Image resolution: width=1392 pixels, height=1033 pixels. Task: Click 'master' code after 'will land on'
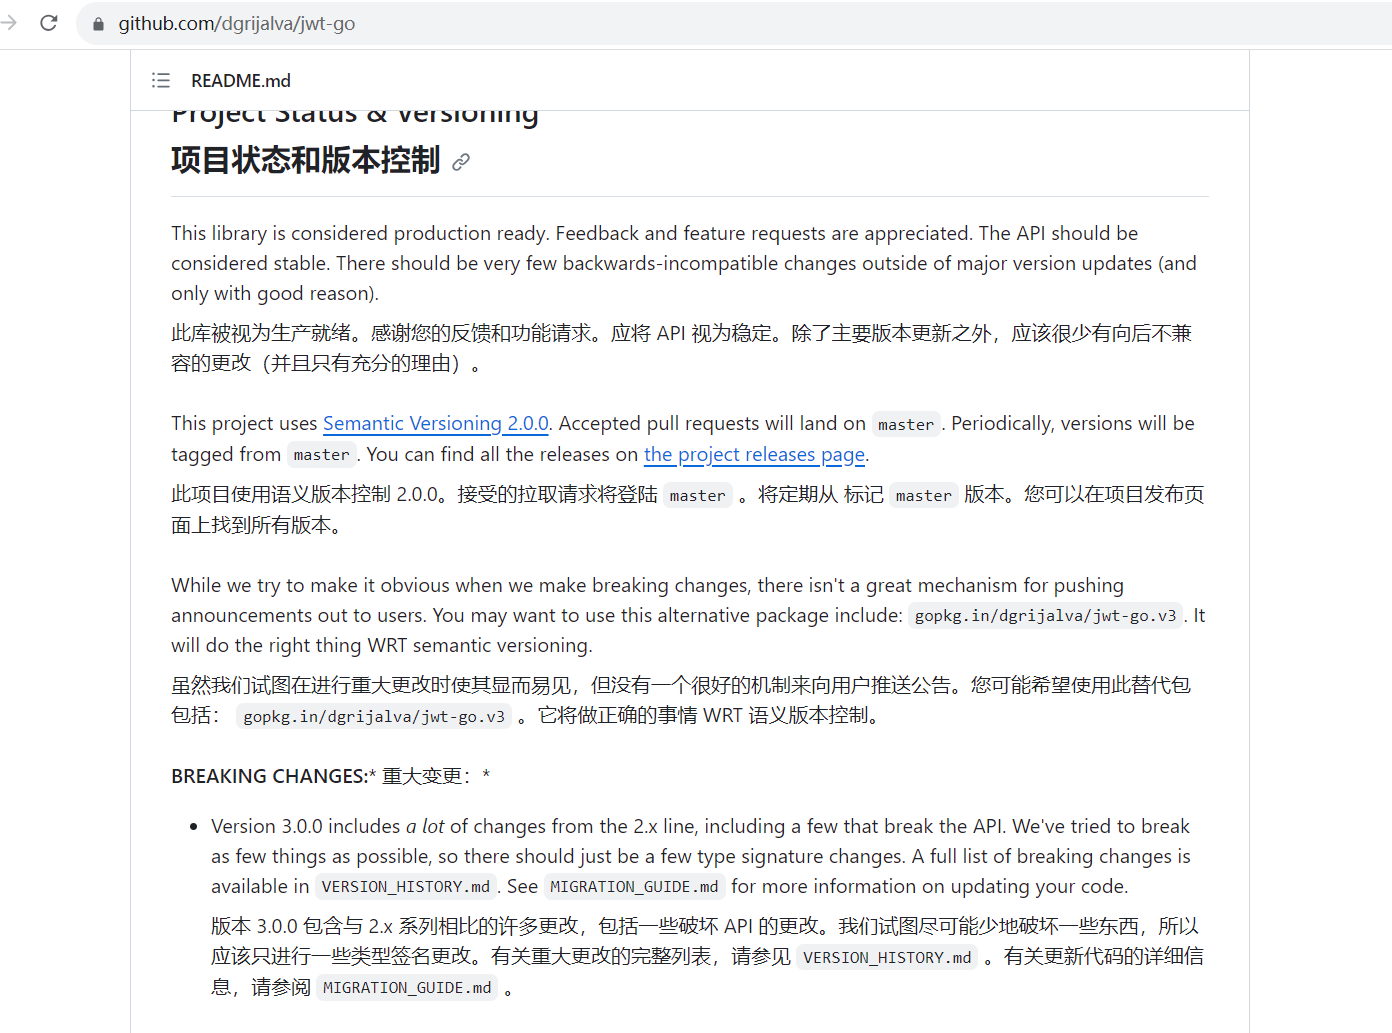click(x=906, y=425)
